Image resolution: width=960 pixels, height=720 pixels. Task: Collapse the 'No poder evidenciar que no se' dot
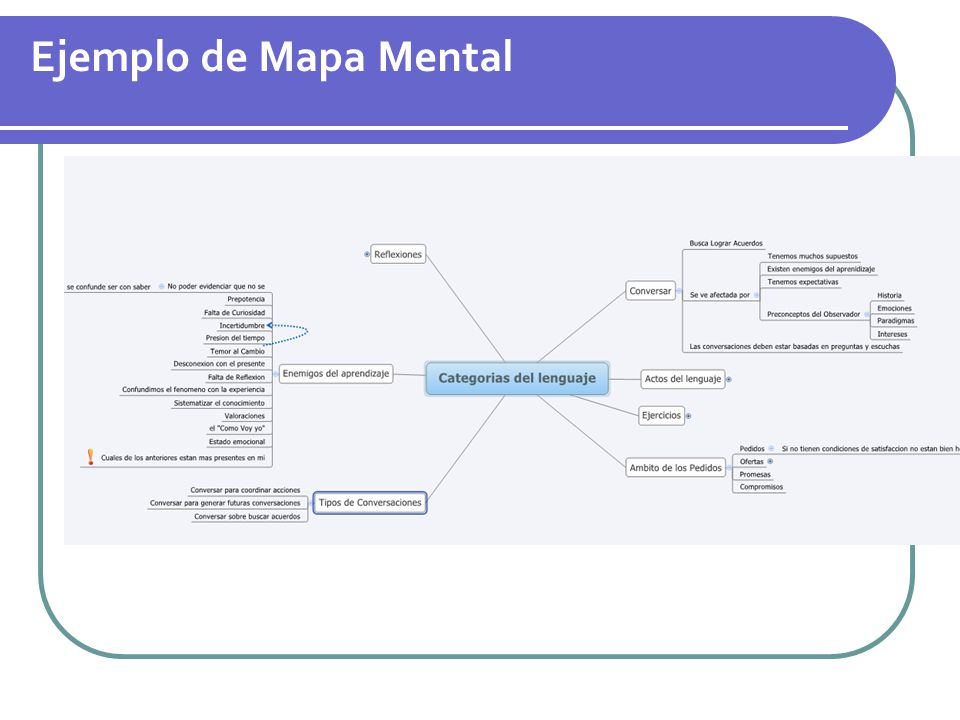click(161, 286)
